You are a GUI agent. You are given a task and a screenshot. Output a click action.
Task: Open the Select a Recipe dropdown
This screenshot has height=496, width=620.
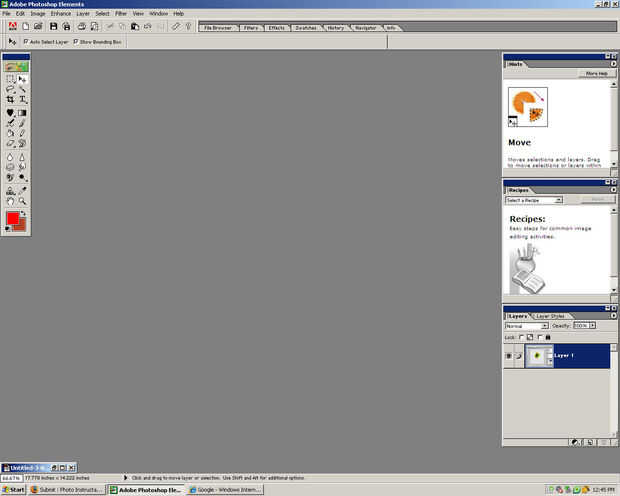(x=534, y=200)
